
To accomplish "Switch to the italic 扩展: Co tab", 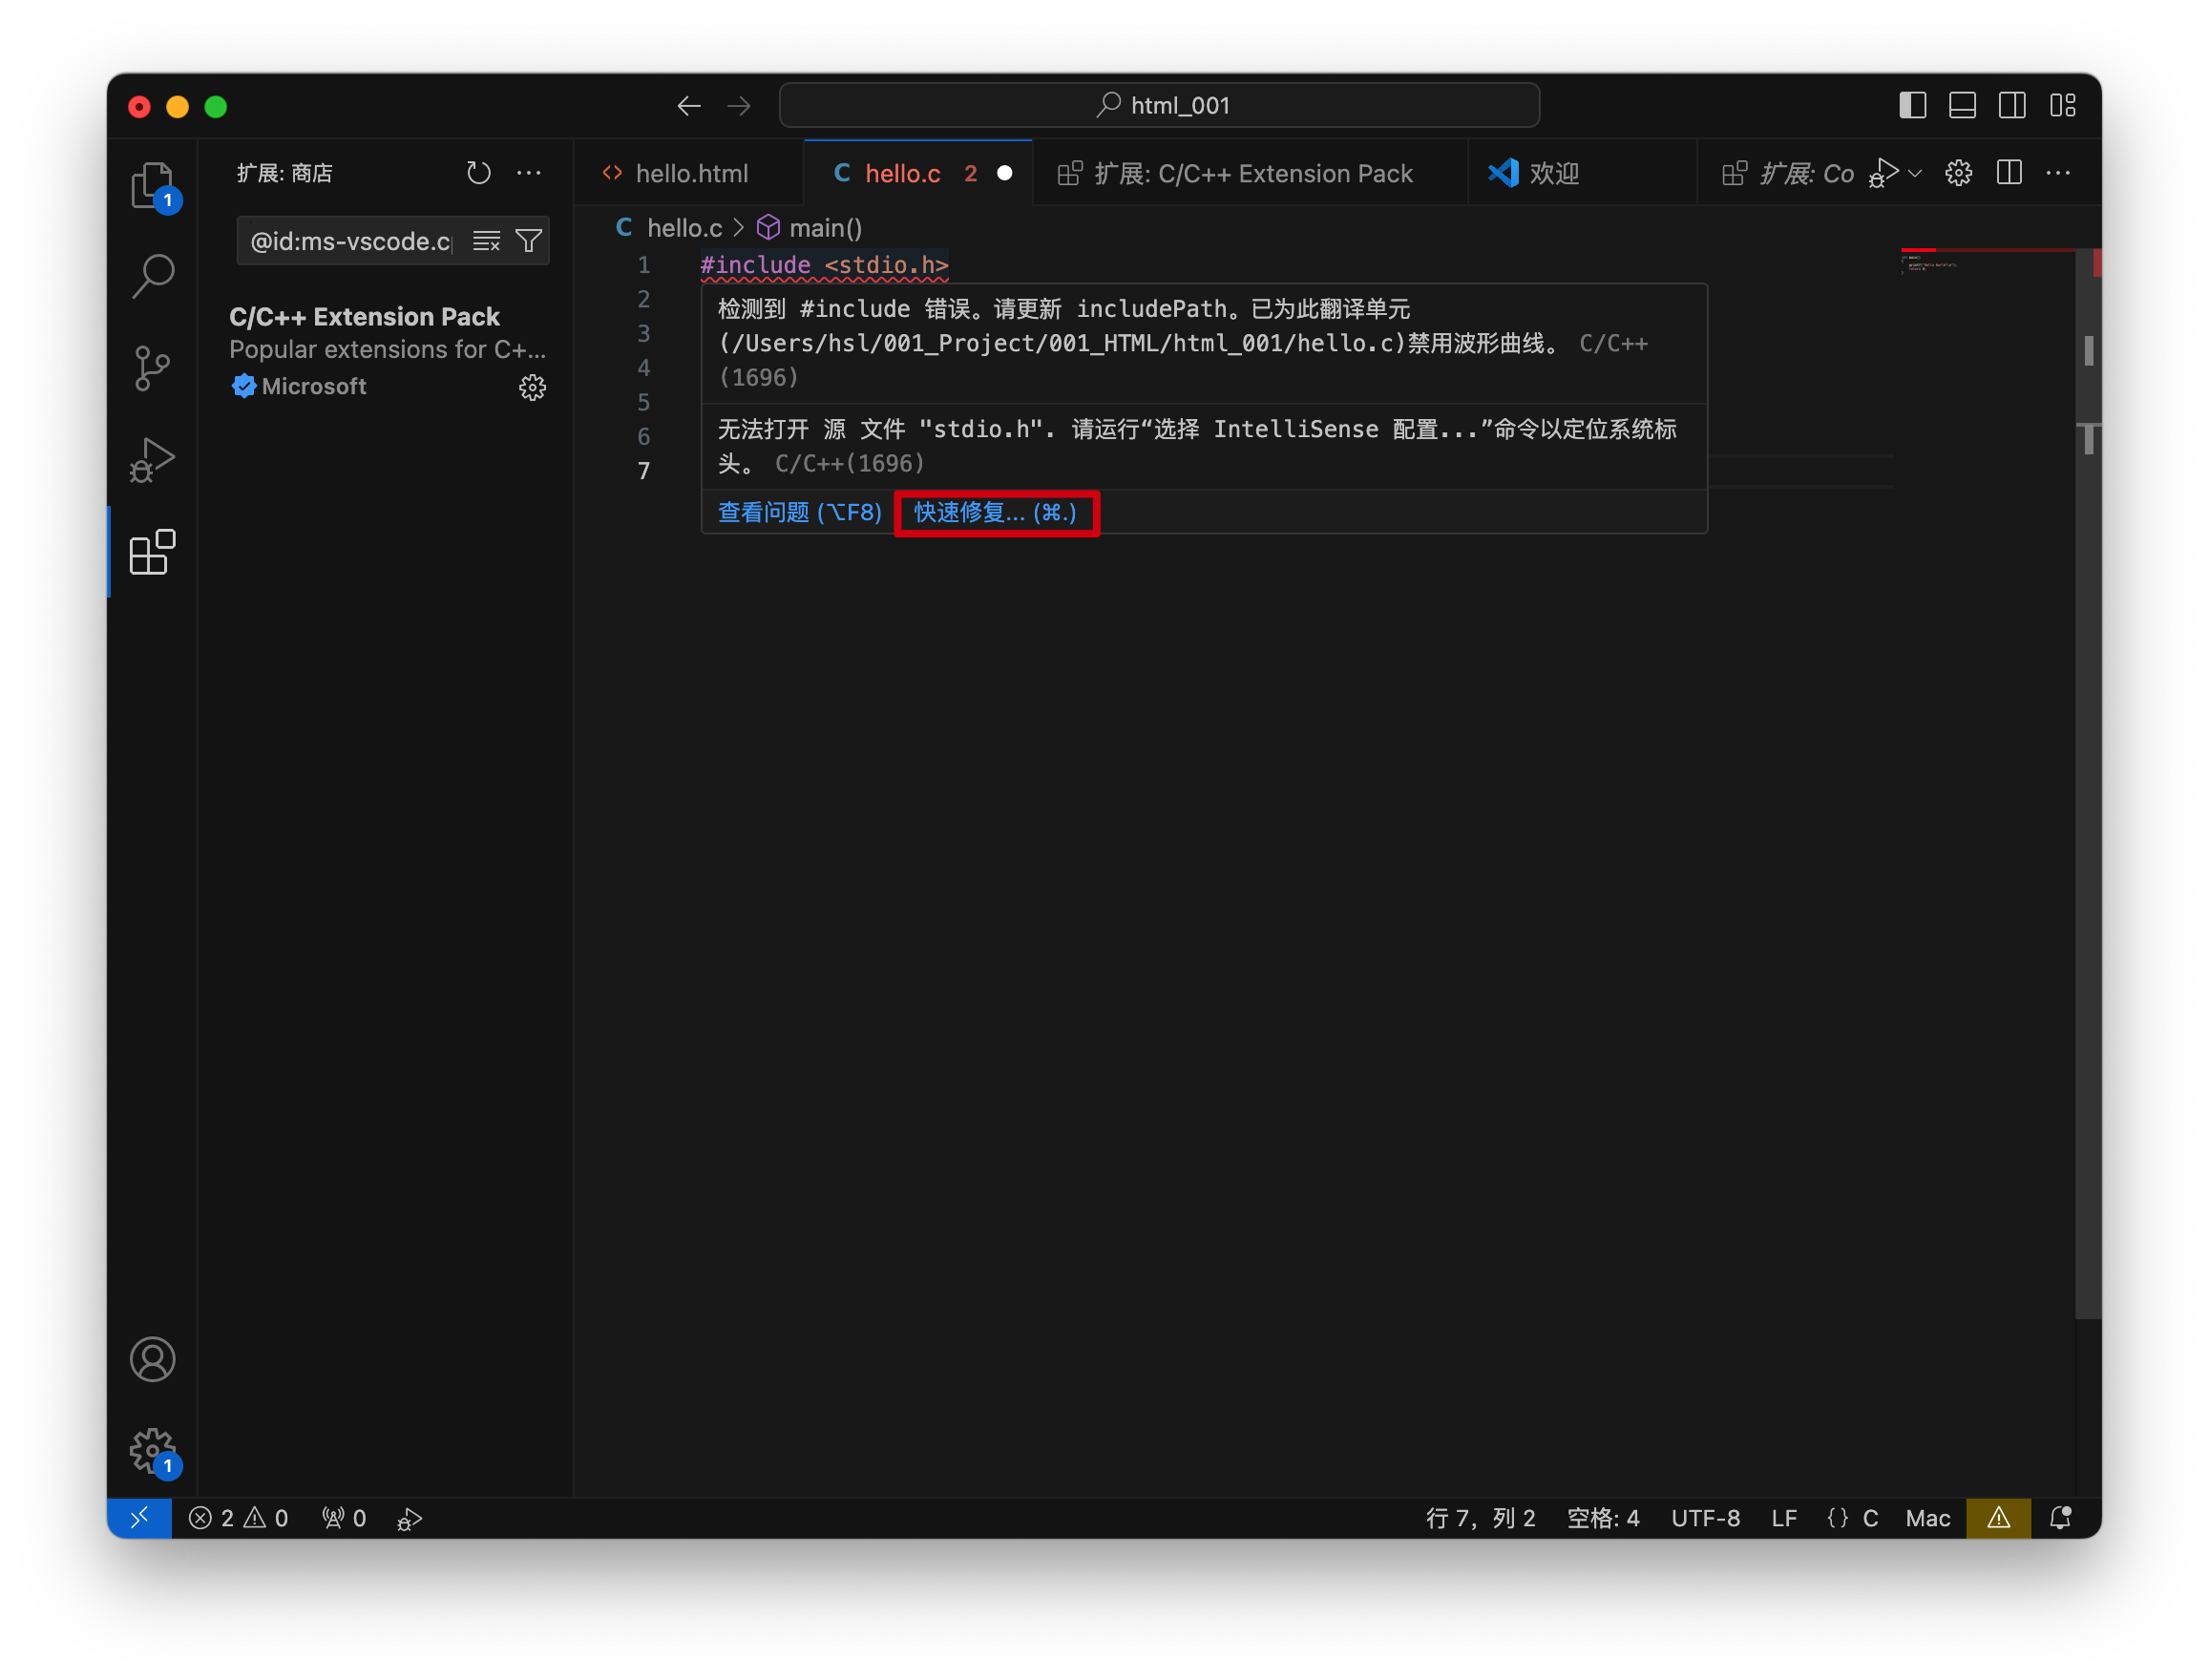I will pos(1787,173).
